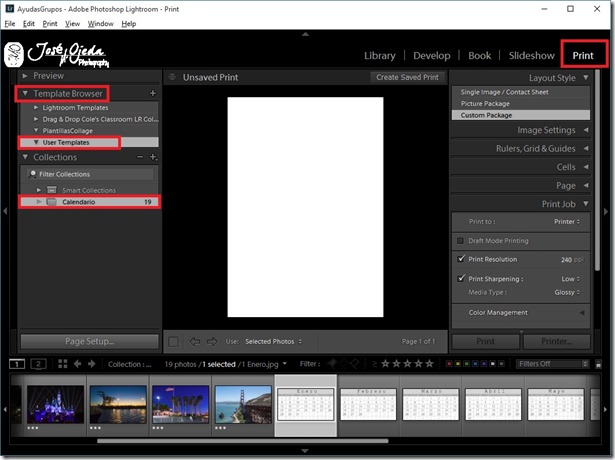Select second window button 2
This screenshot has height=460, width=615.
click(x=38, y=364)
